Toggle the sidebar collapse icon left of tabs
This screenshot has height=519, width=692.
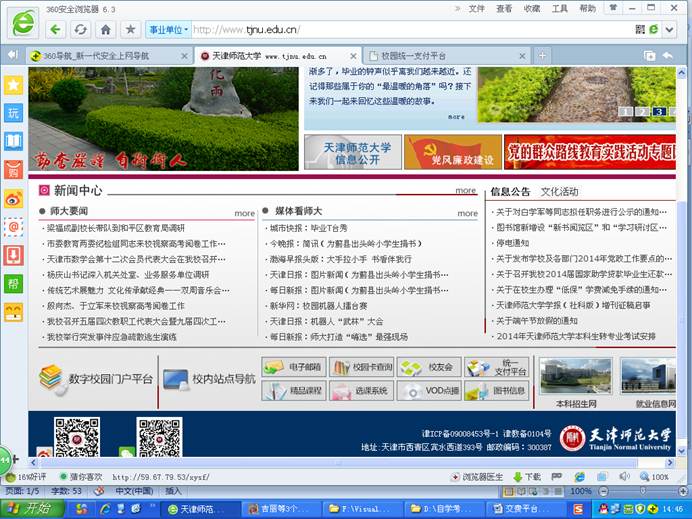click(x=13, y=55)
